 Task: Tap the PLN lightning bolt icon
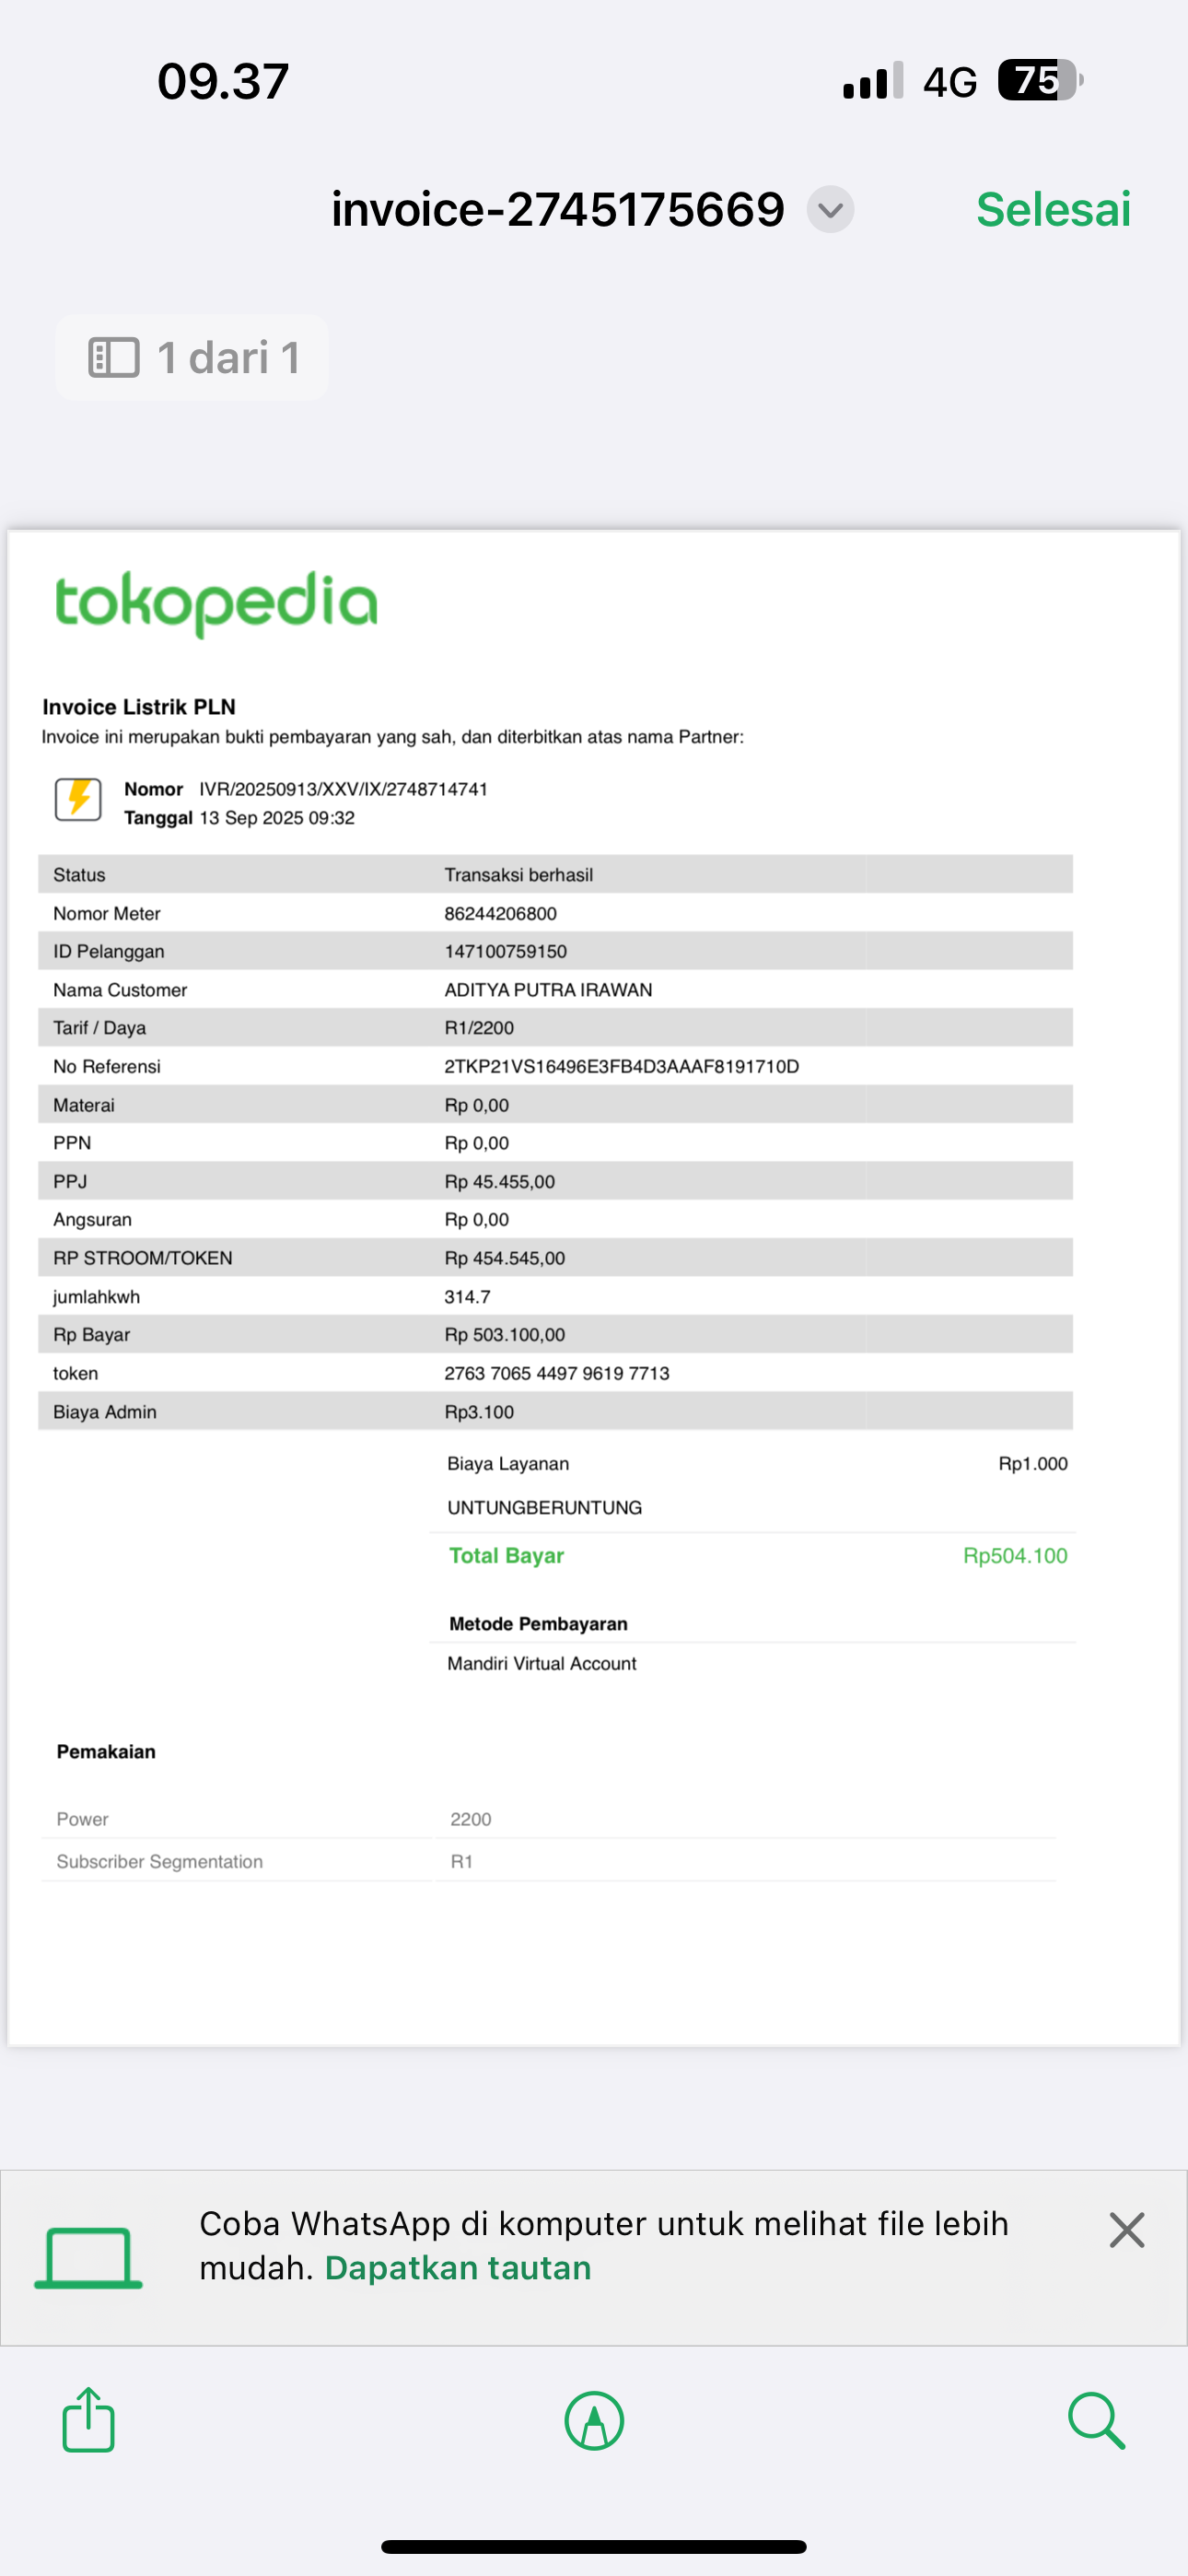(78, 799)
